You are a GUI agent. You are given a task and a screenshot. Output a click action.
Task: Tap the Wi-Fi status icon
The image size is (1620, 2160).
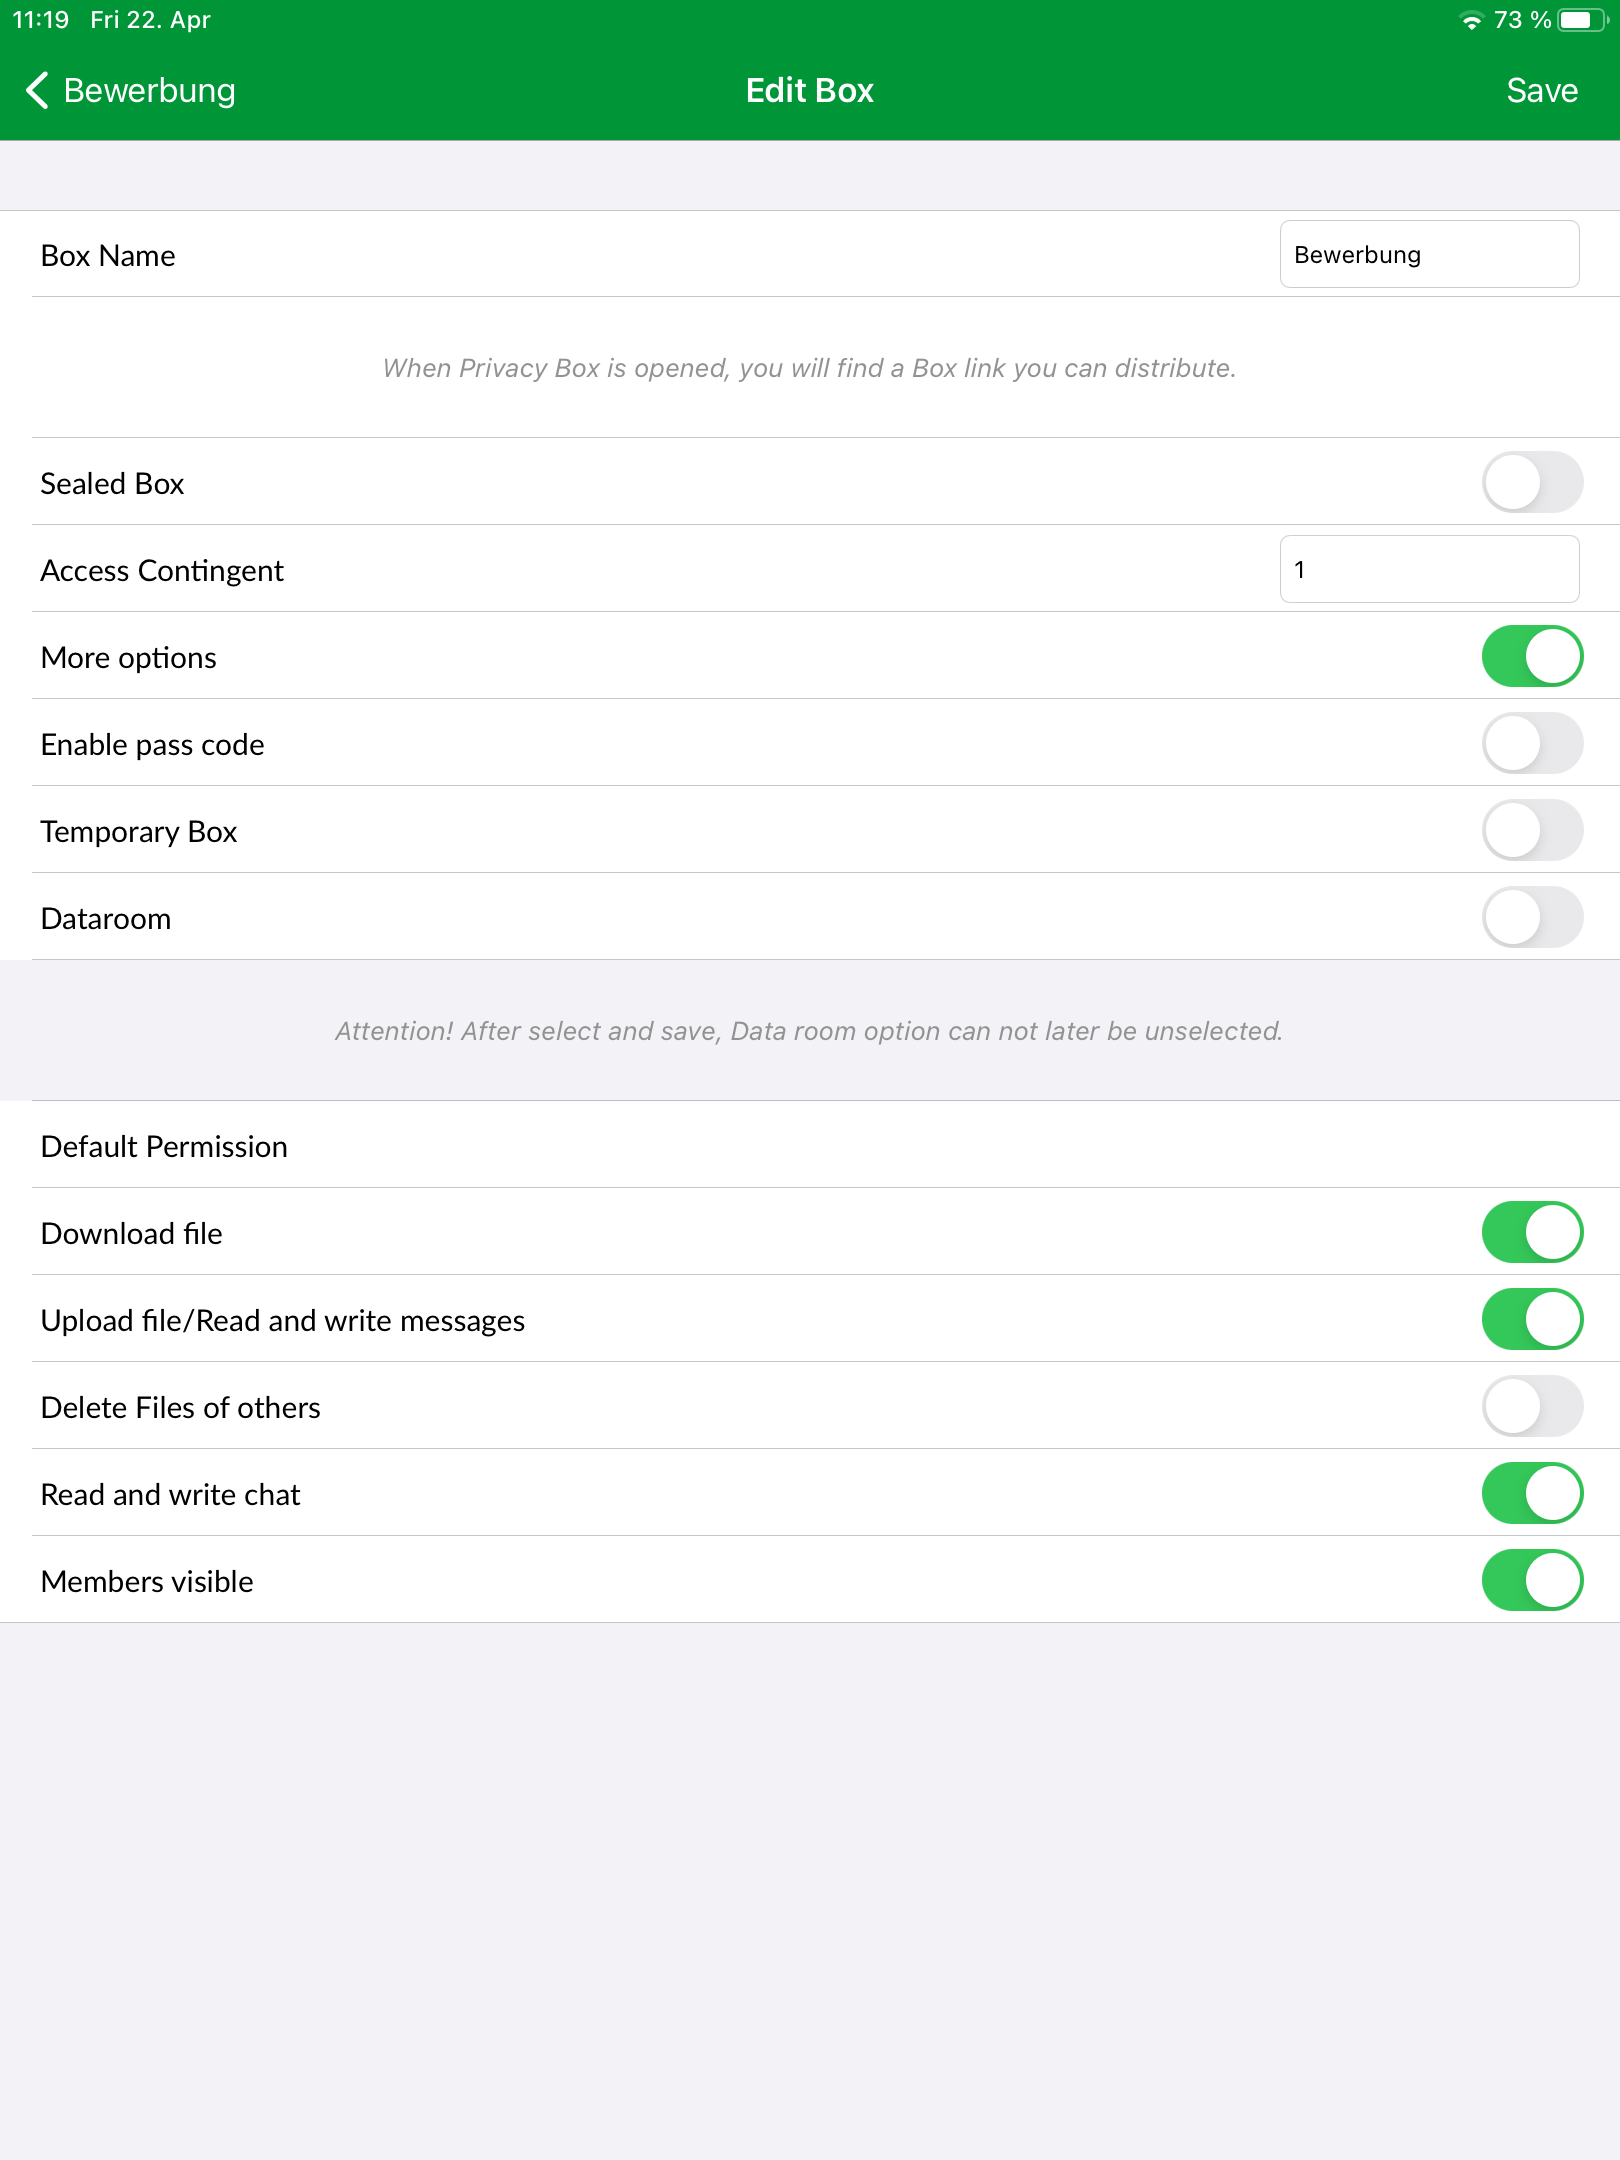pyautogui.click(x=1471, y=21)
